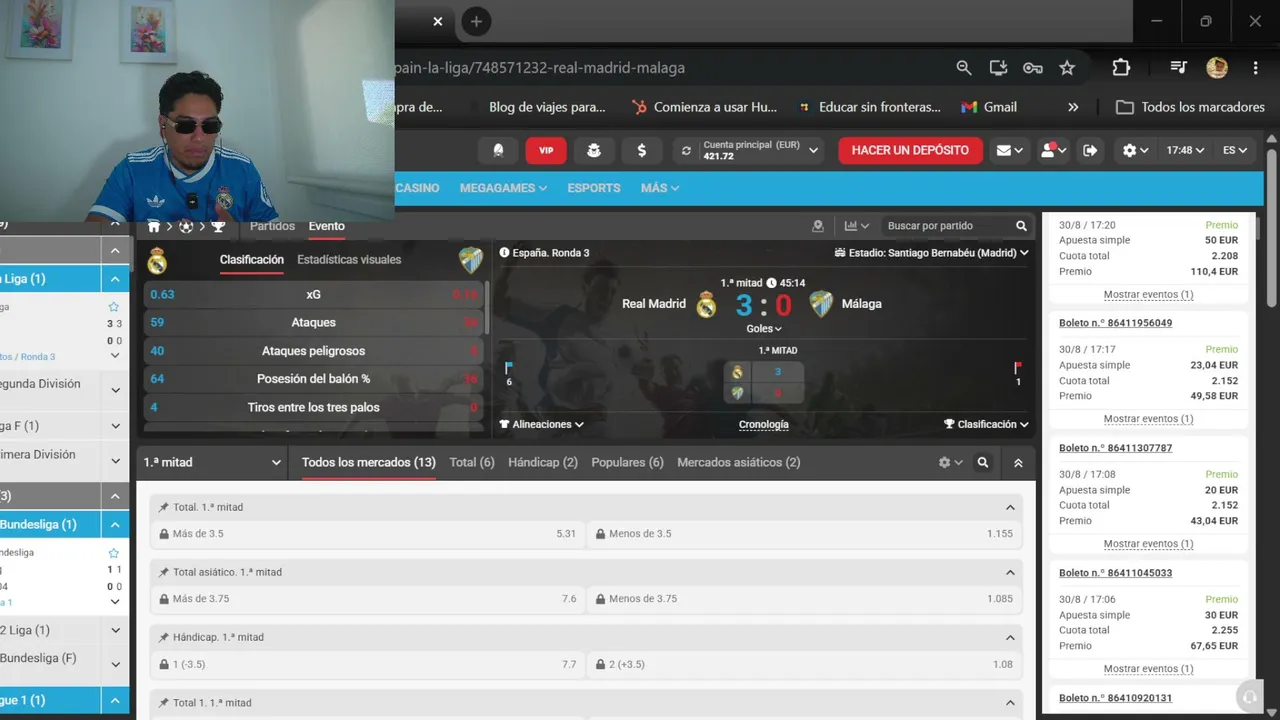1280x720 pixels.
Task: Click the log out arrow icon
Action: pyautogui.click(x=1090, y=150)
